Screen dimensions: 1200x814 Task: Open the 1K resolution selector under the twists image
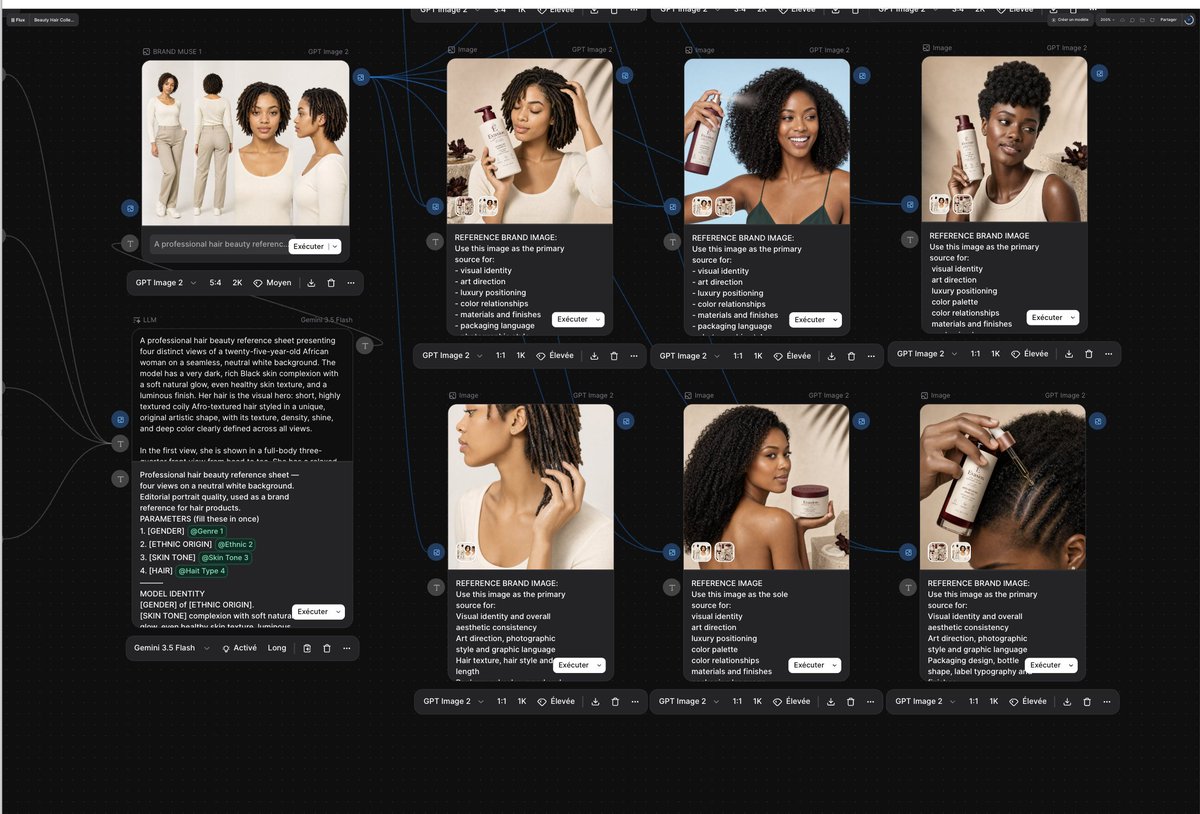tap(522, 702)
